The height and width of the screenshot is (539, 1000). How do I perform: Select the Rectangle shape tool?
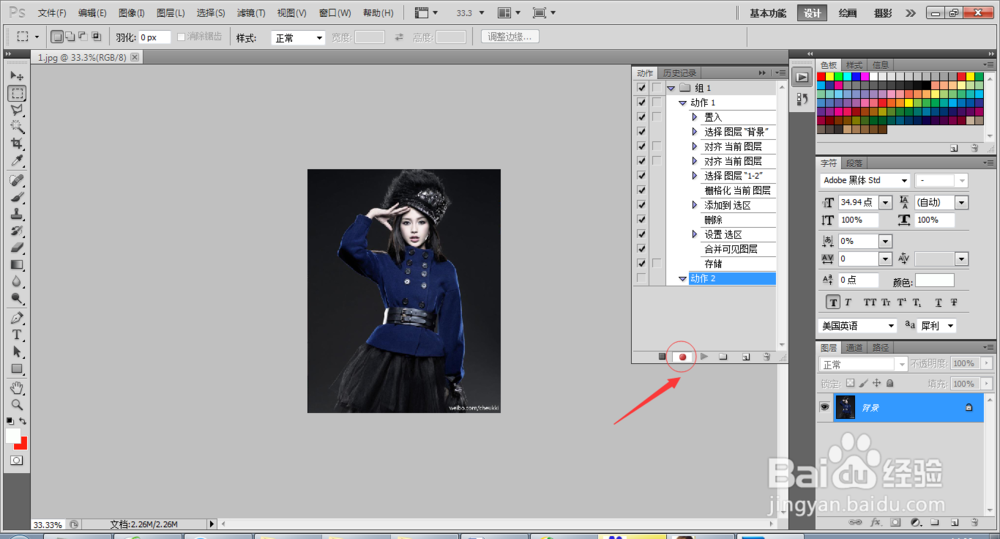(x=17, y=369)
